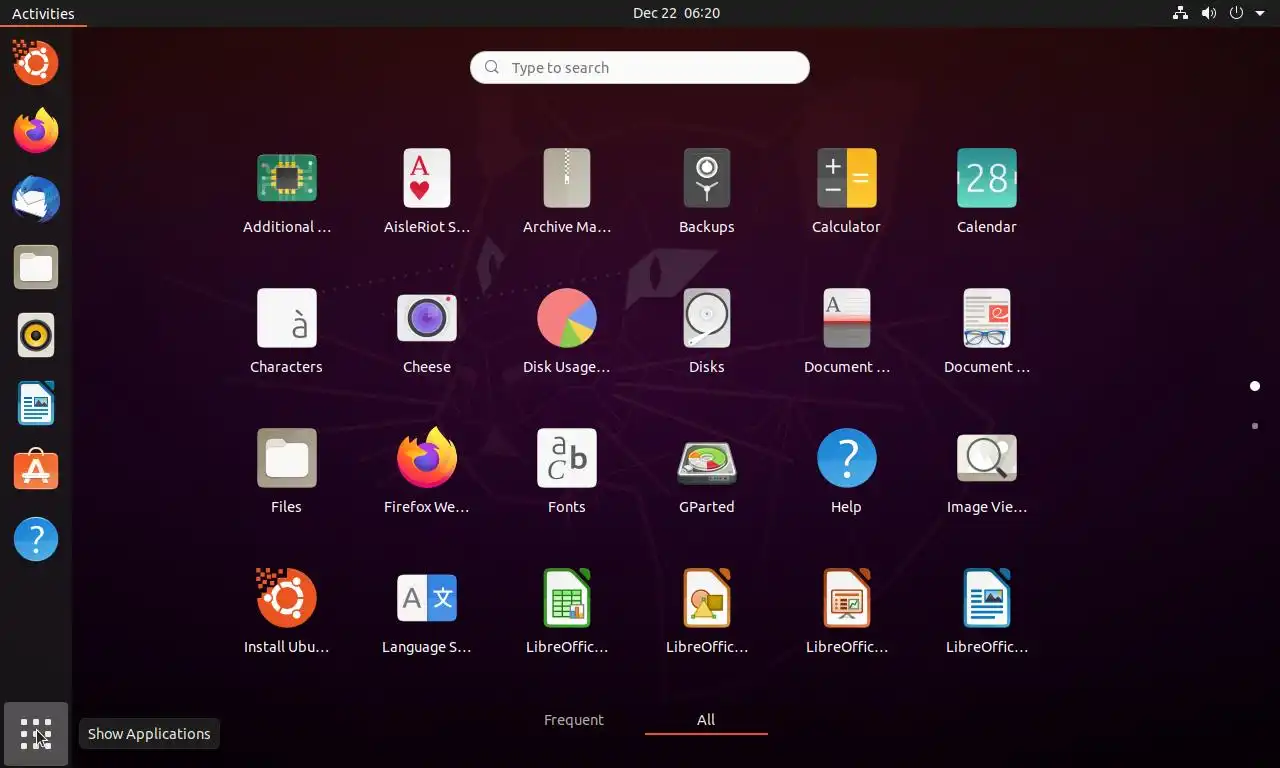Launch LibreOffice Writer from the app grid
The image size is (1280, 768).
coord(987,599)
